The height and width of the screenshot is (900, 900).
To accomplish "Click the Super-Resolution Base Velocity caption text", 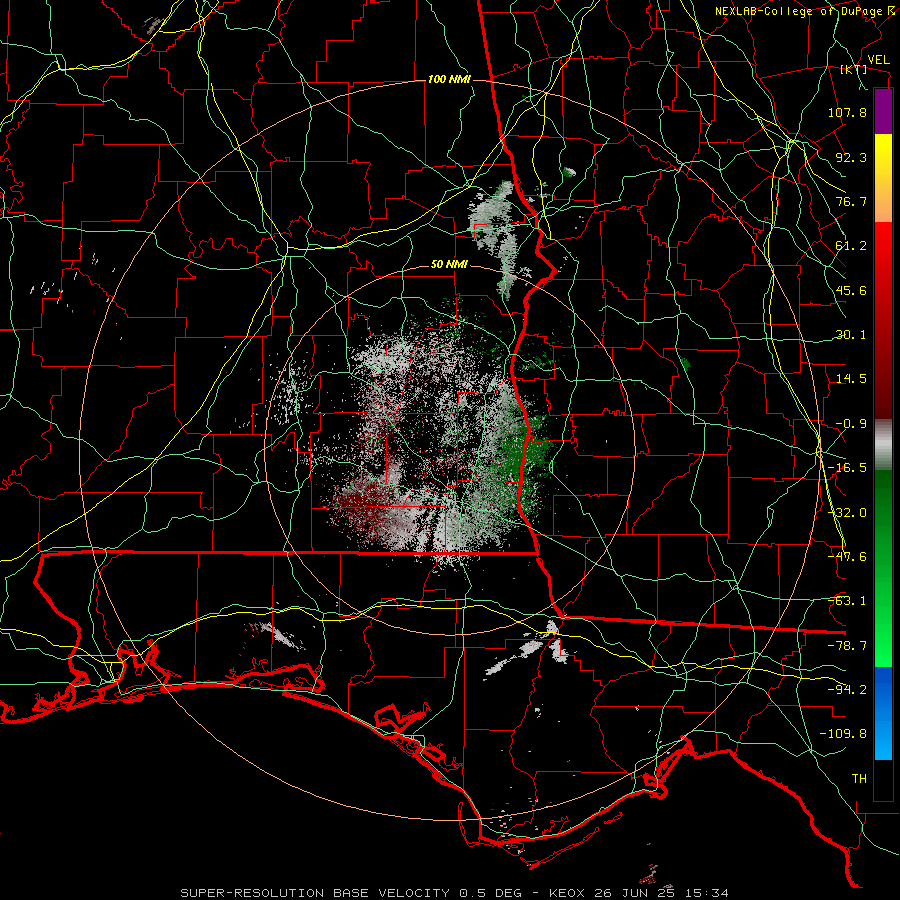I will [x=455, y=893].
